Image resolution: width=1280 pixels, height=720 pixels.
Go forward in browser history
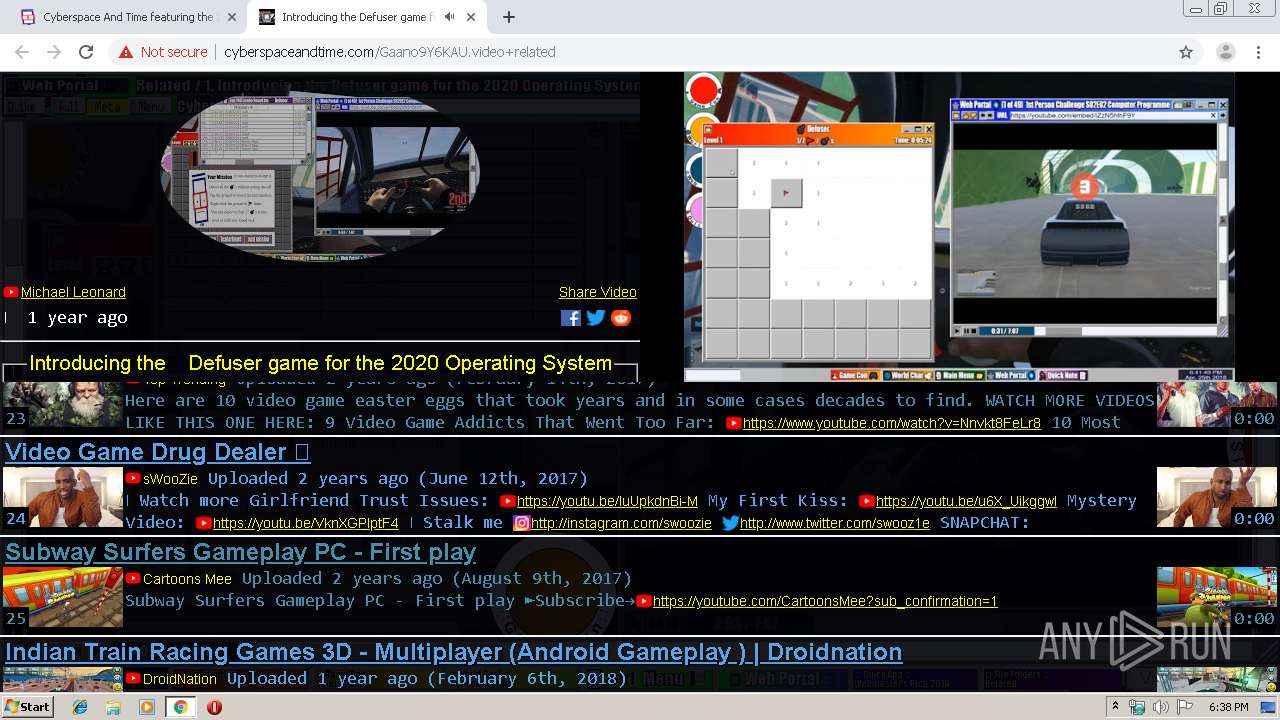tap(54, 52)
